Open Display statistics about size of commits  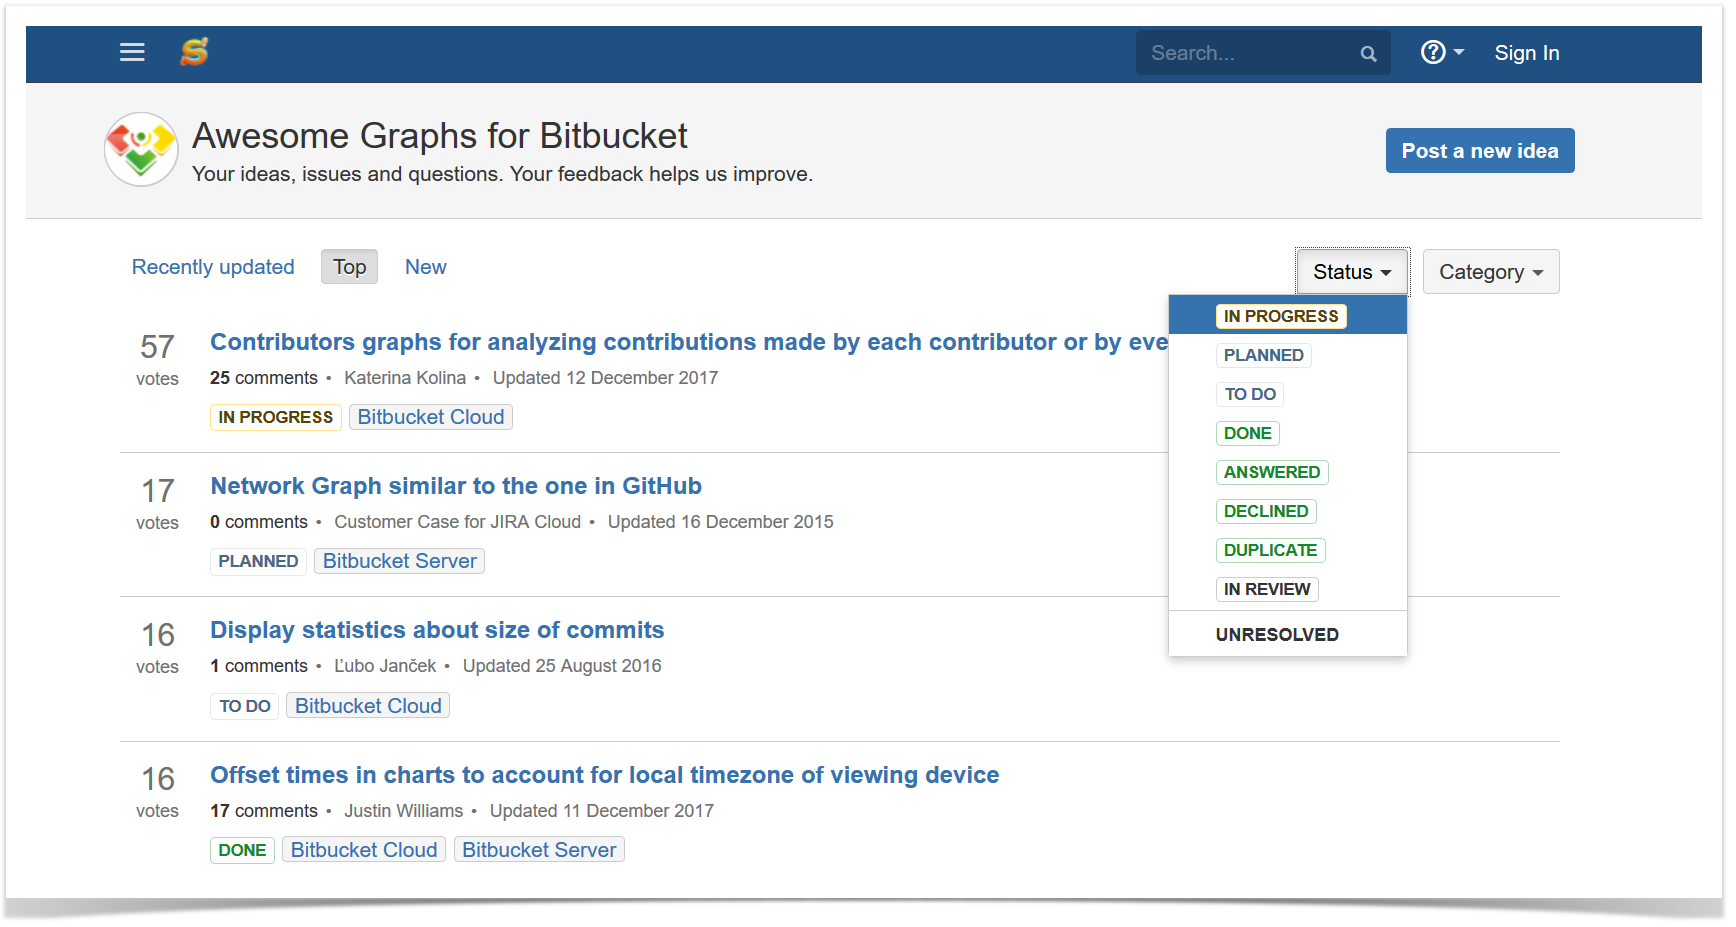[x=437, y=630]
